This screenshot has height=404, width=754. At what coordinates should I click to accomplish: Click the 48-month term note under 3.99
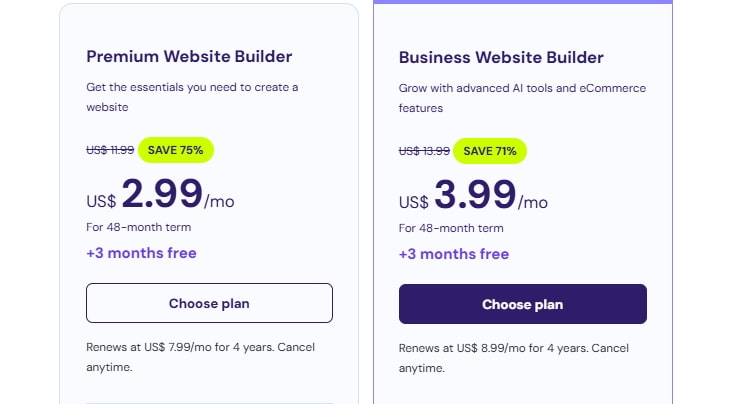450,228
